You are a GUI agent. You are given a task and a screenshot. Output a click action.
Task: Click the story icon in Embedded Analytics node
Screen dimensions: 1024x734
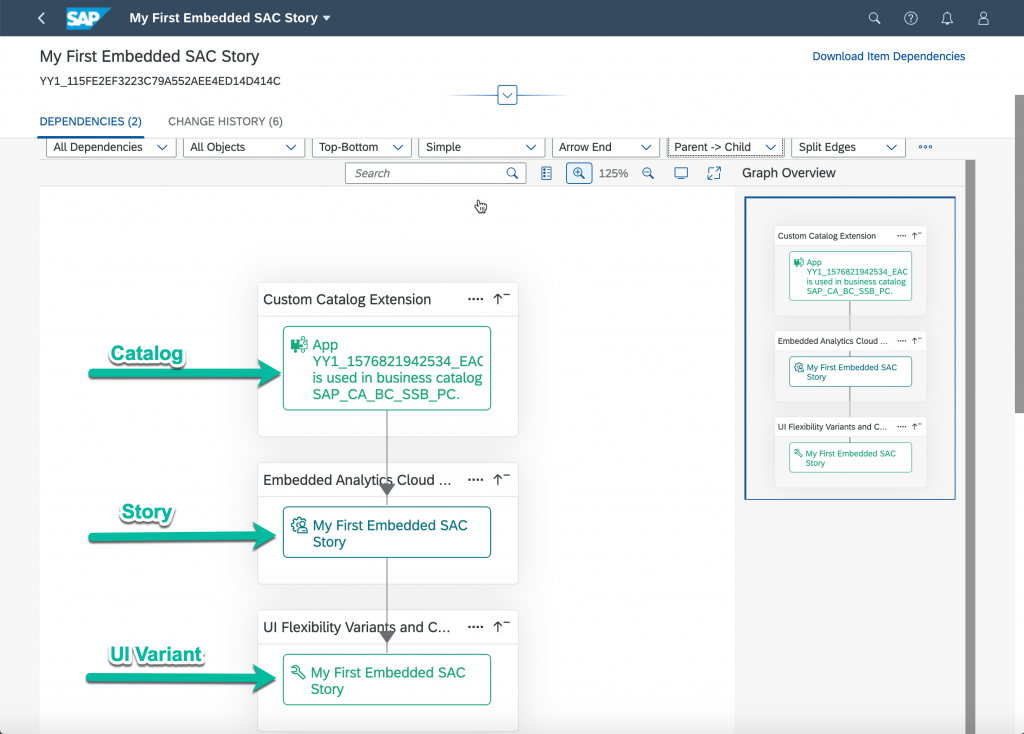click(x=299, y=525)
